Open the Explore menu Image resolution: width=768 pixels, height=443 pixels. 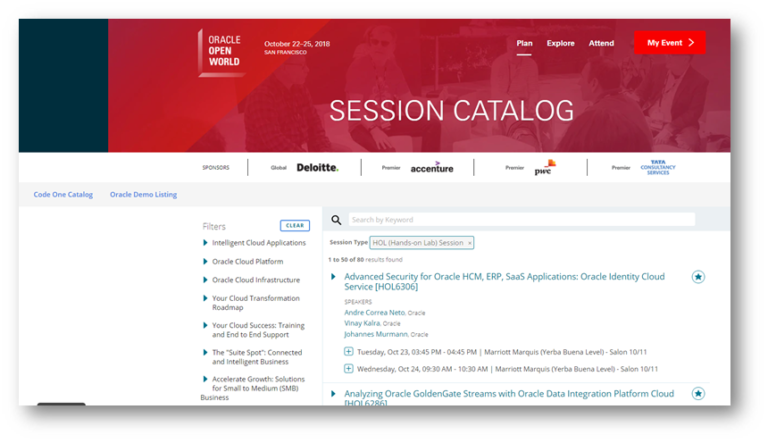[560, 43]
